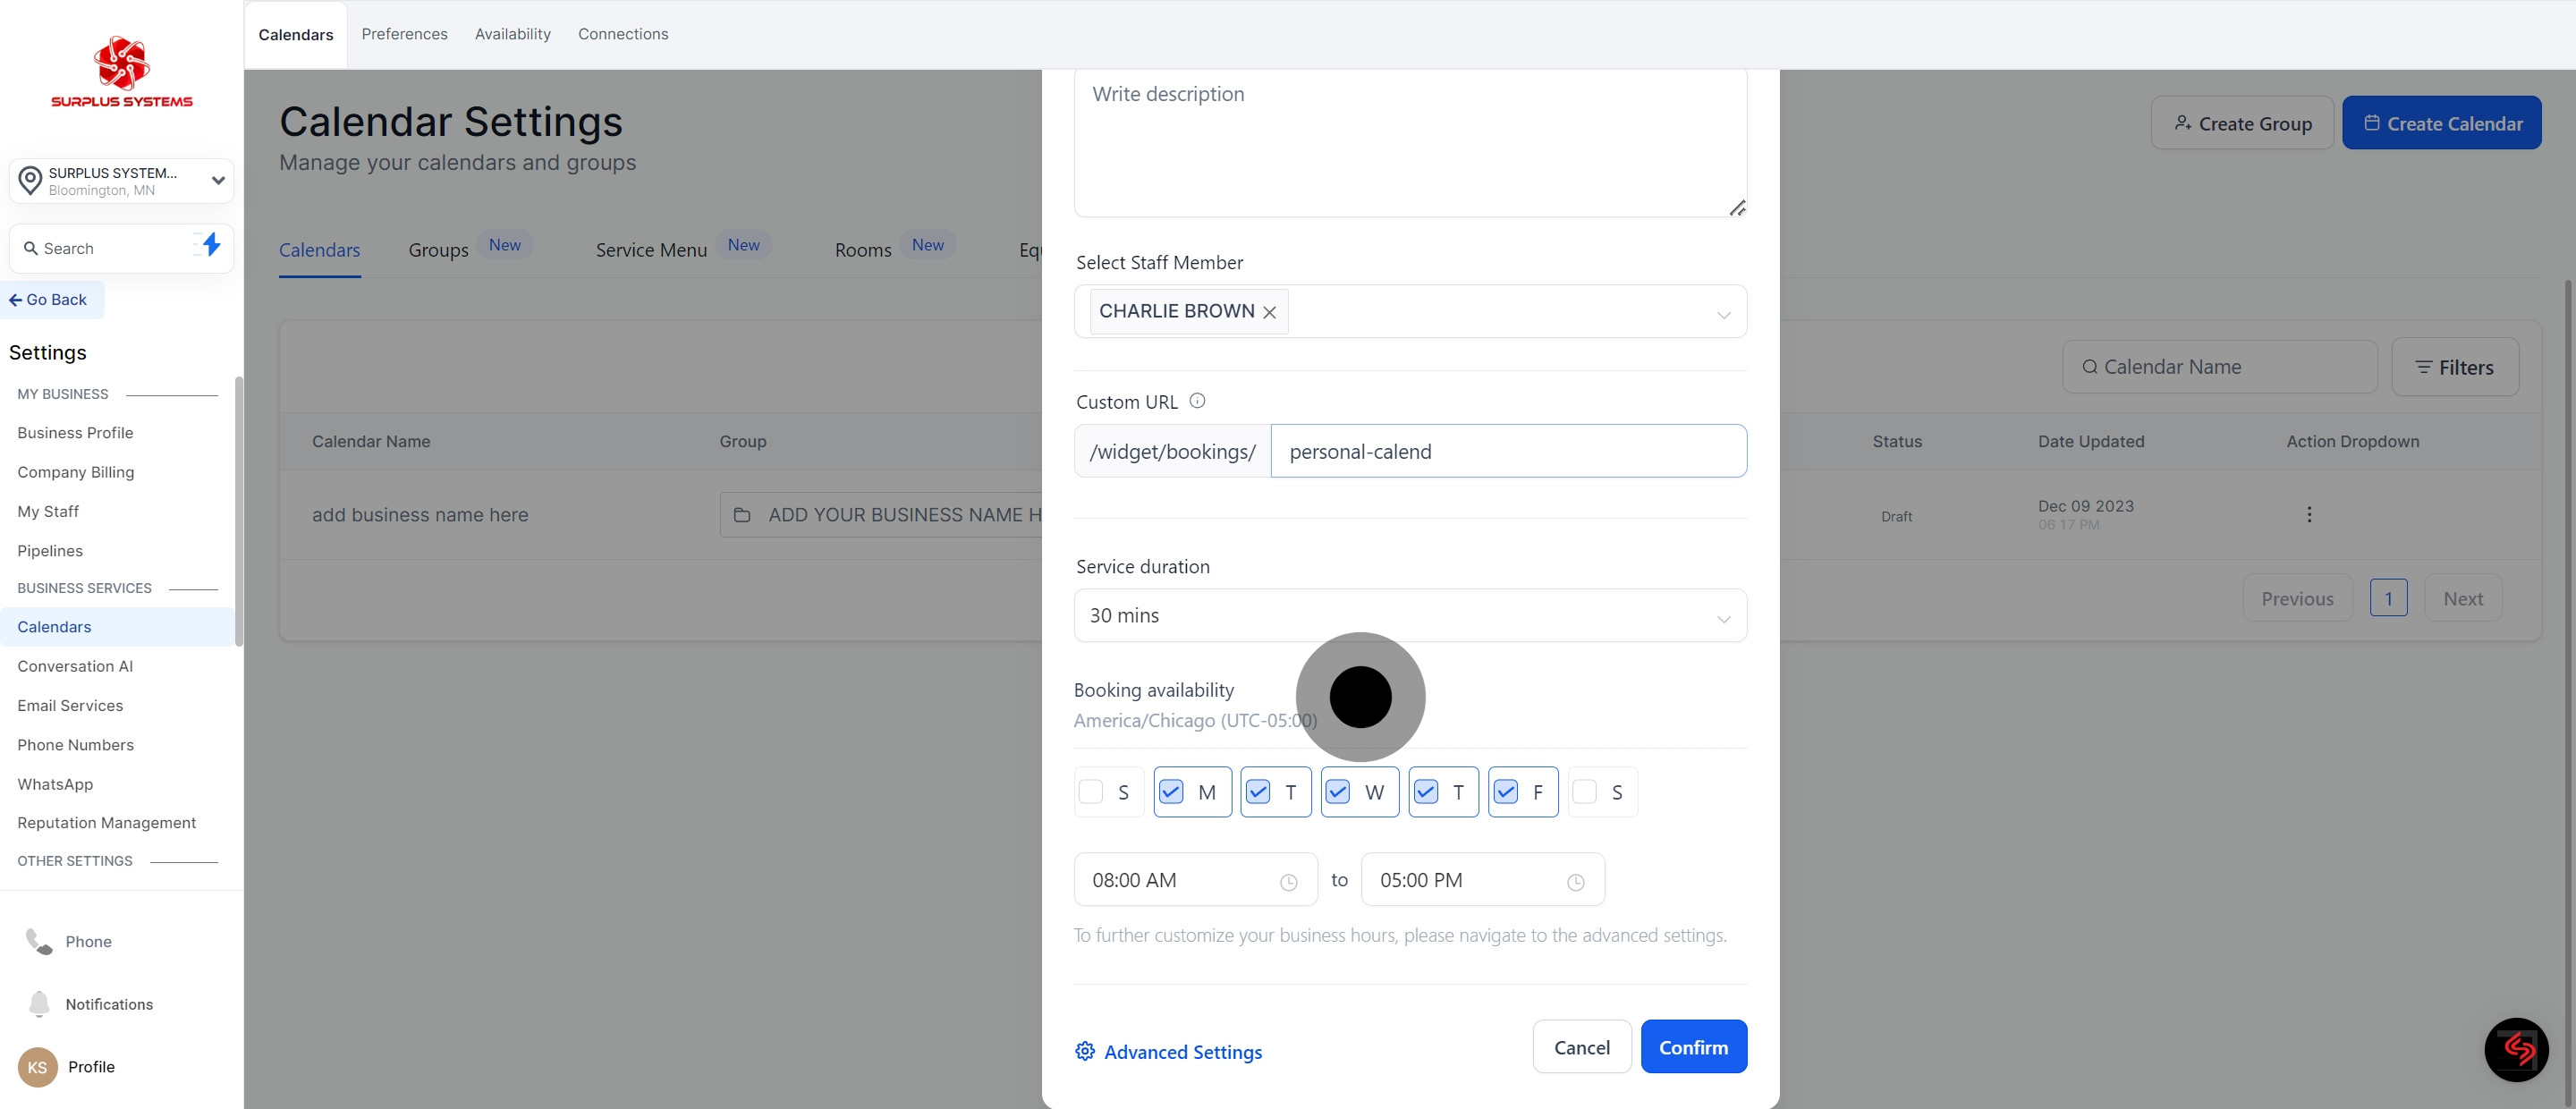The image size is (2576, 1109).
Task: Click the Confirm button
Action: 1692,1047
